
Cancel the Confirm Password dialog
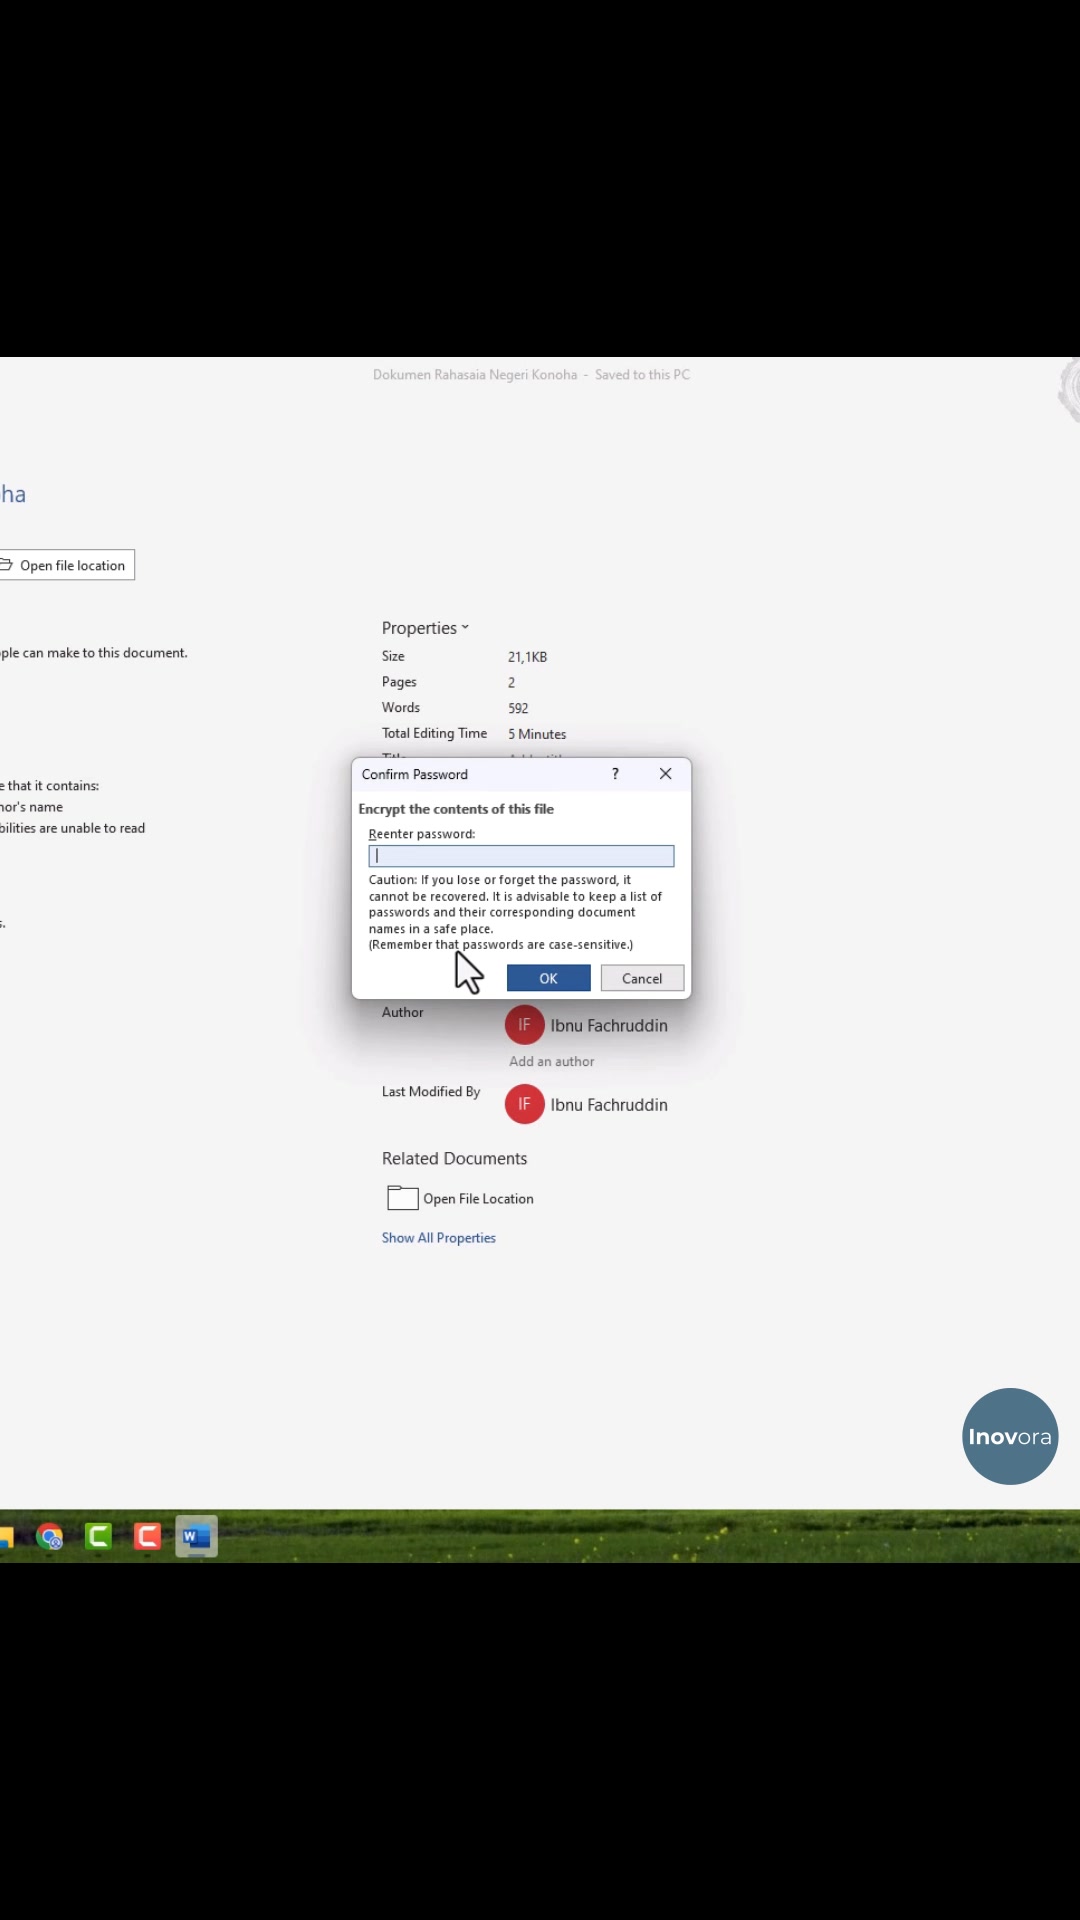[642, 978]
